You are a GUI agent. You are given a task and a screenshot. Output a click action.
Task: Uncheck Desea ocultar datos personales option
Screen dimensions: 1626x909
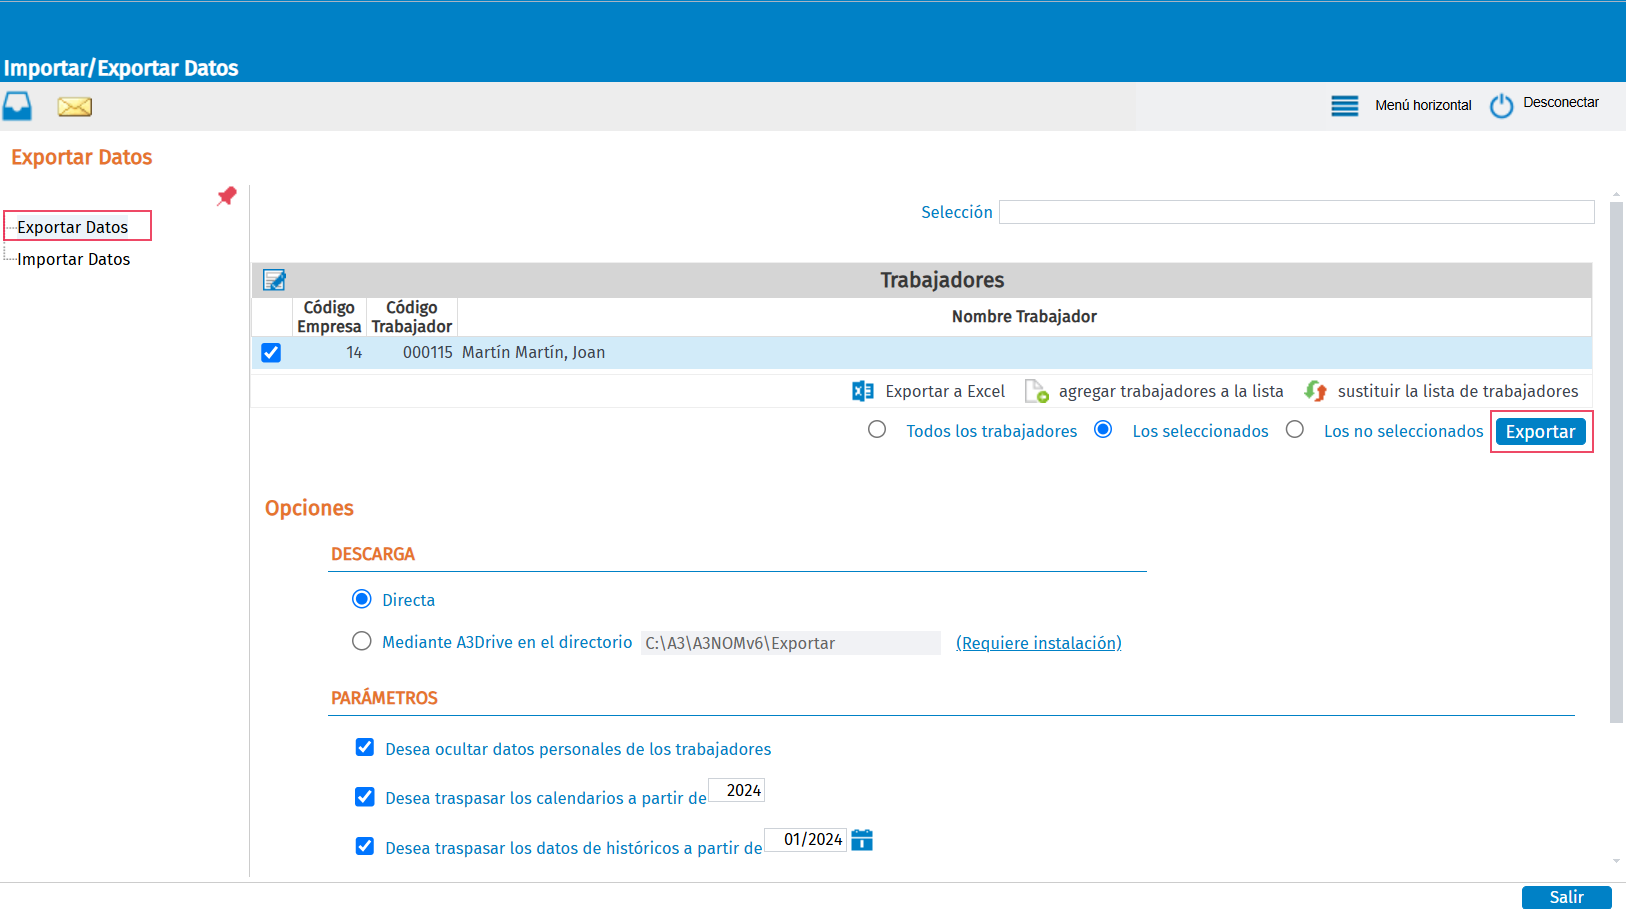pos(364,747)
